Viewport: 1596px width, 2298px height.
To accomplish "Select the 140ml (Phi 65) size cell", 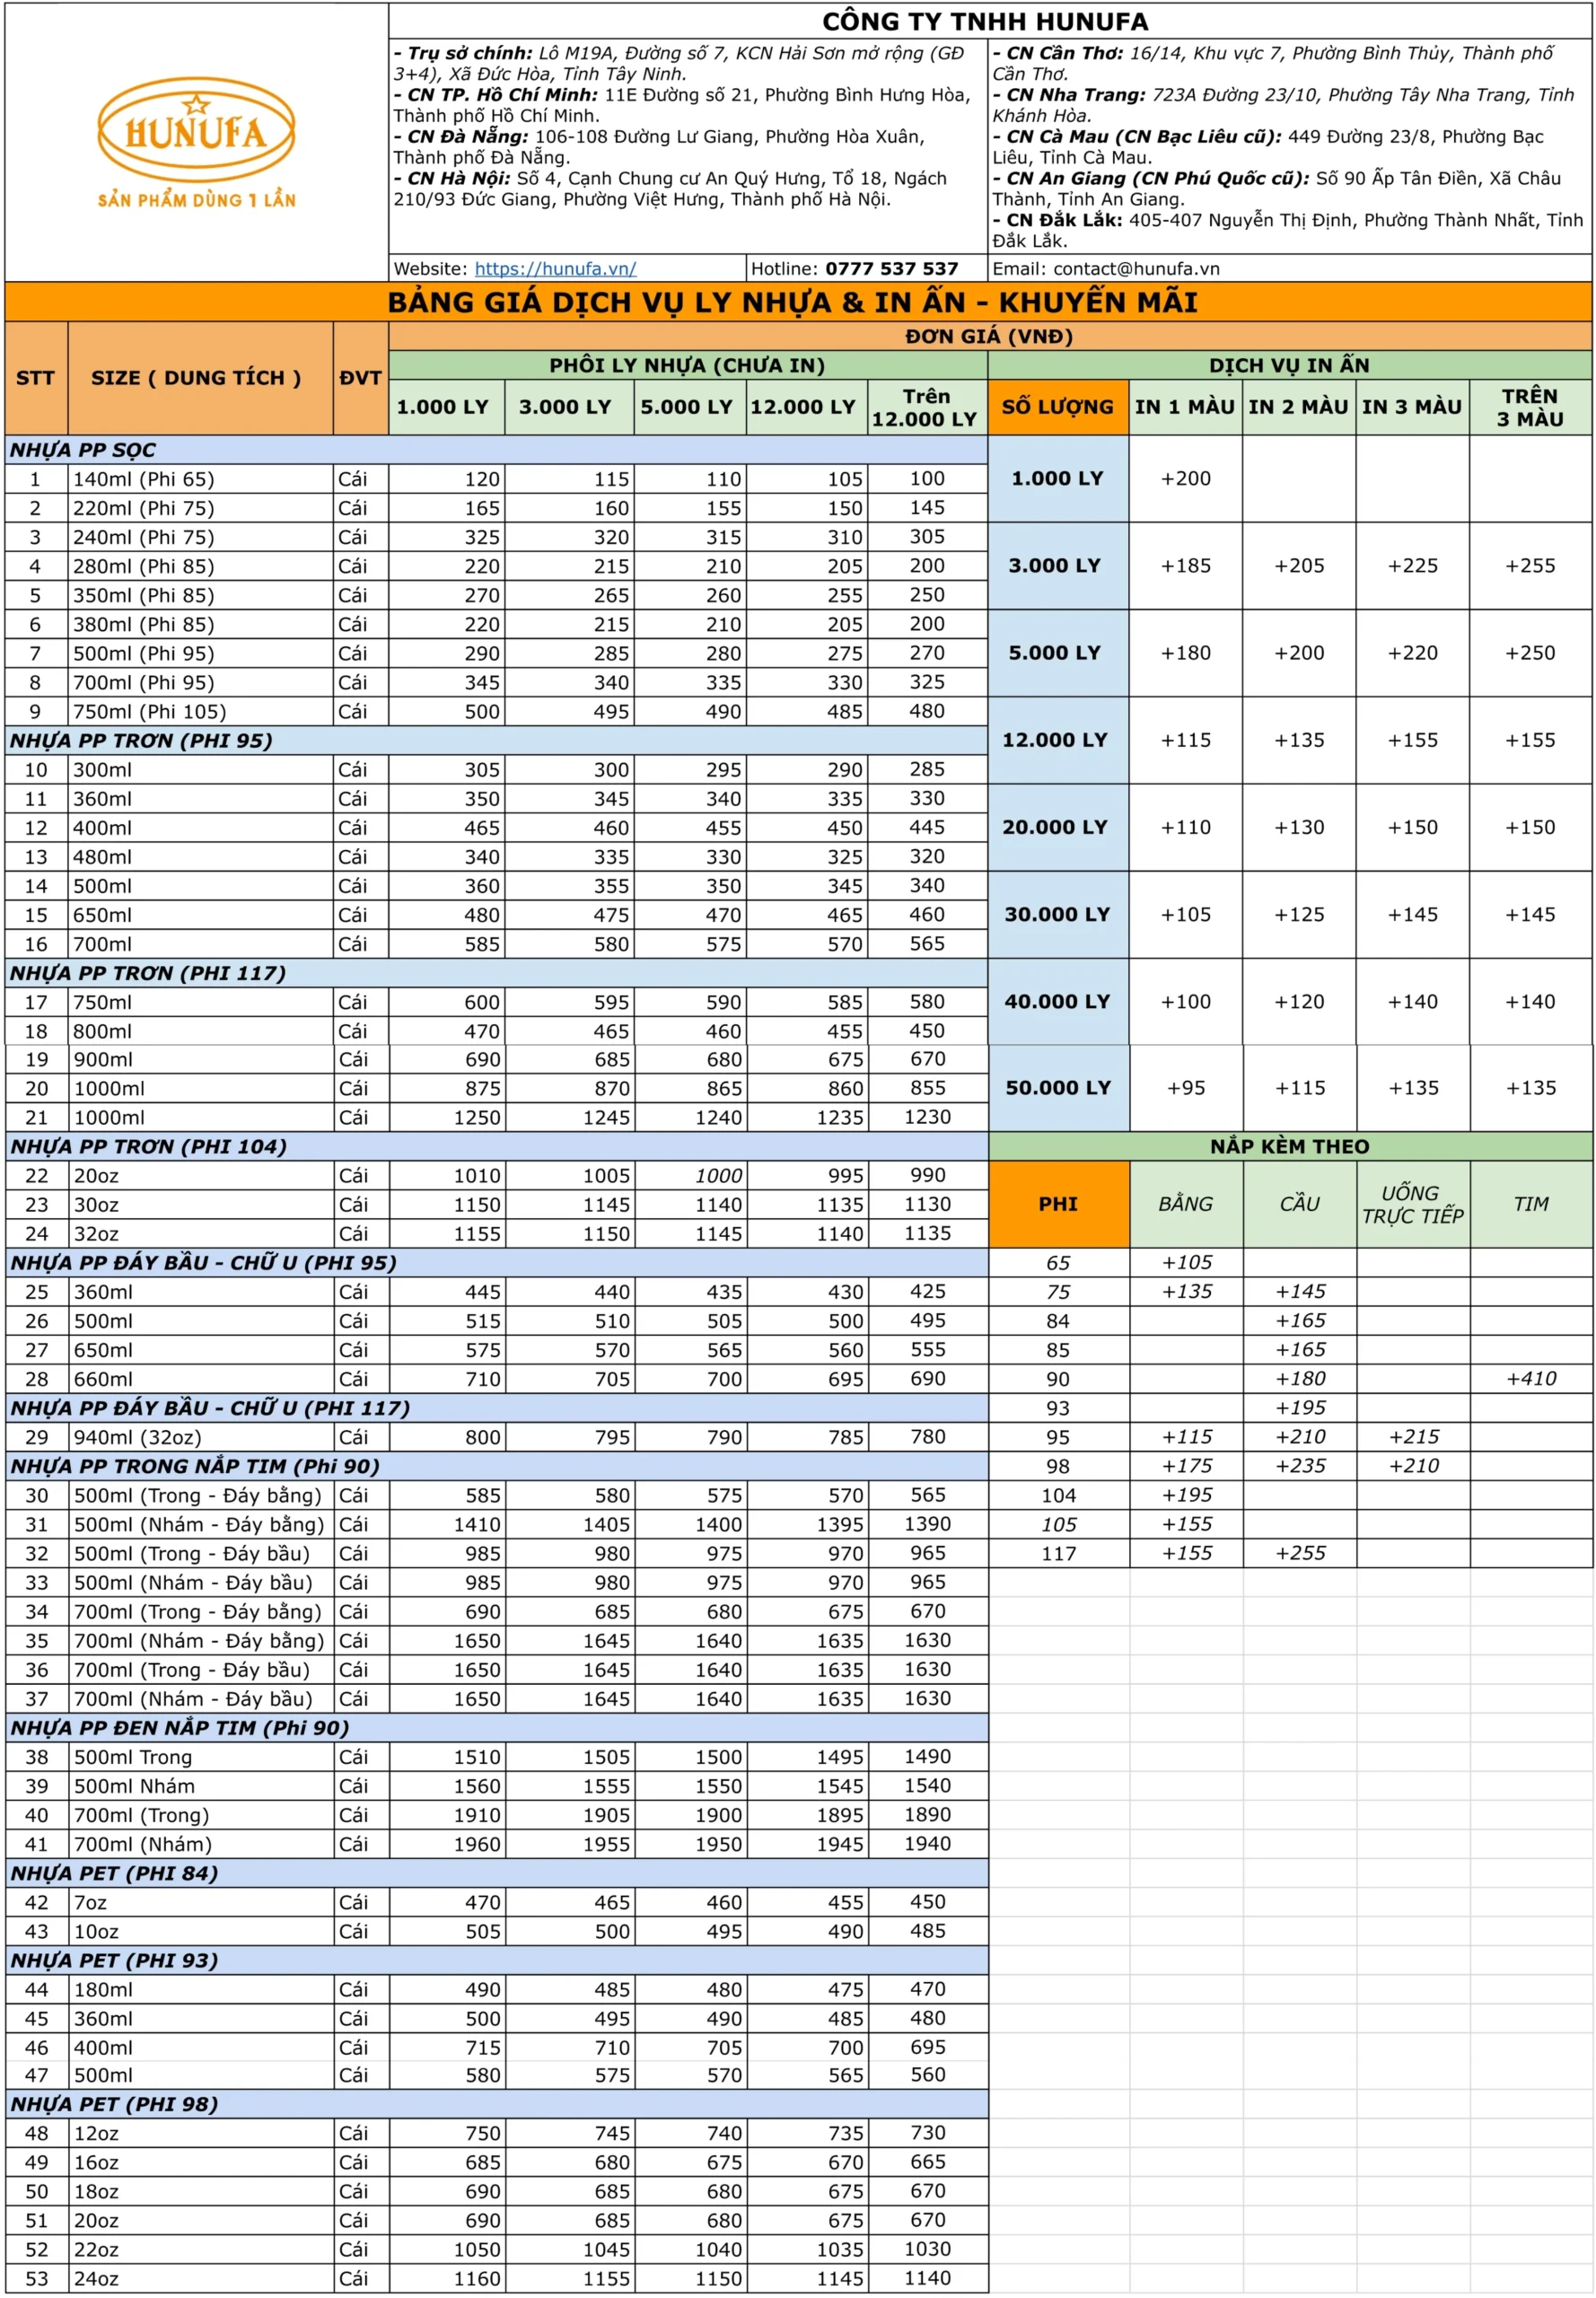I will point(201,479).
